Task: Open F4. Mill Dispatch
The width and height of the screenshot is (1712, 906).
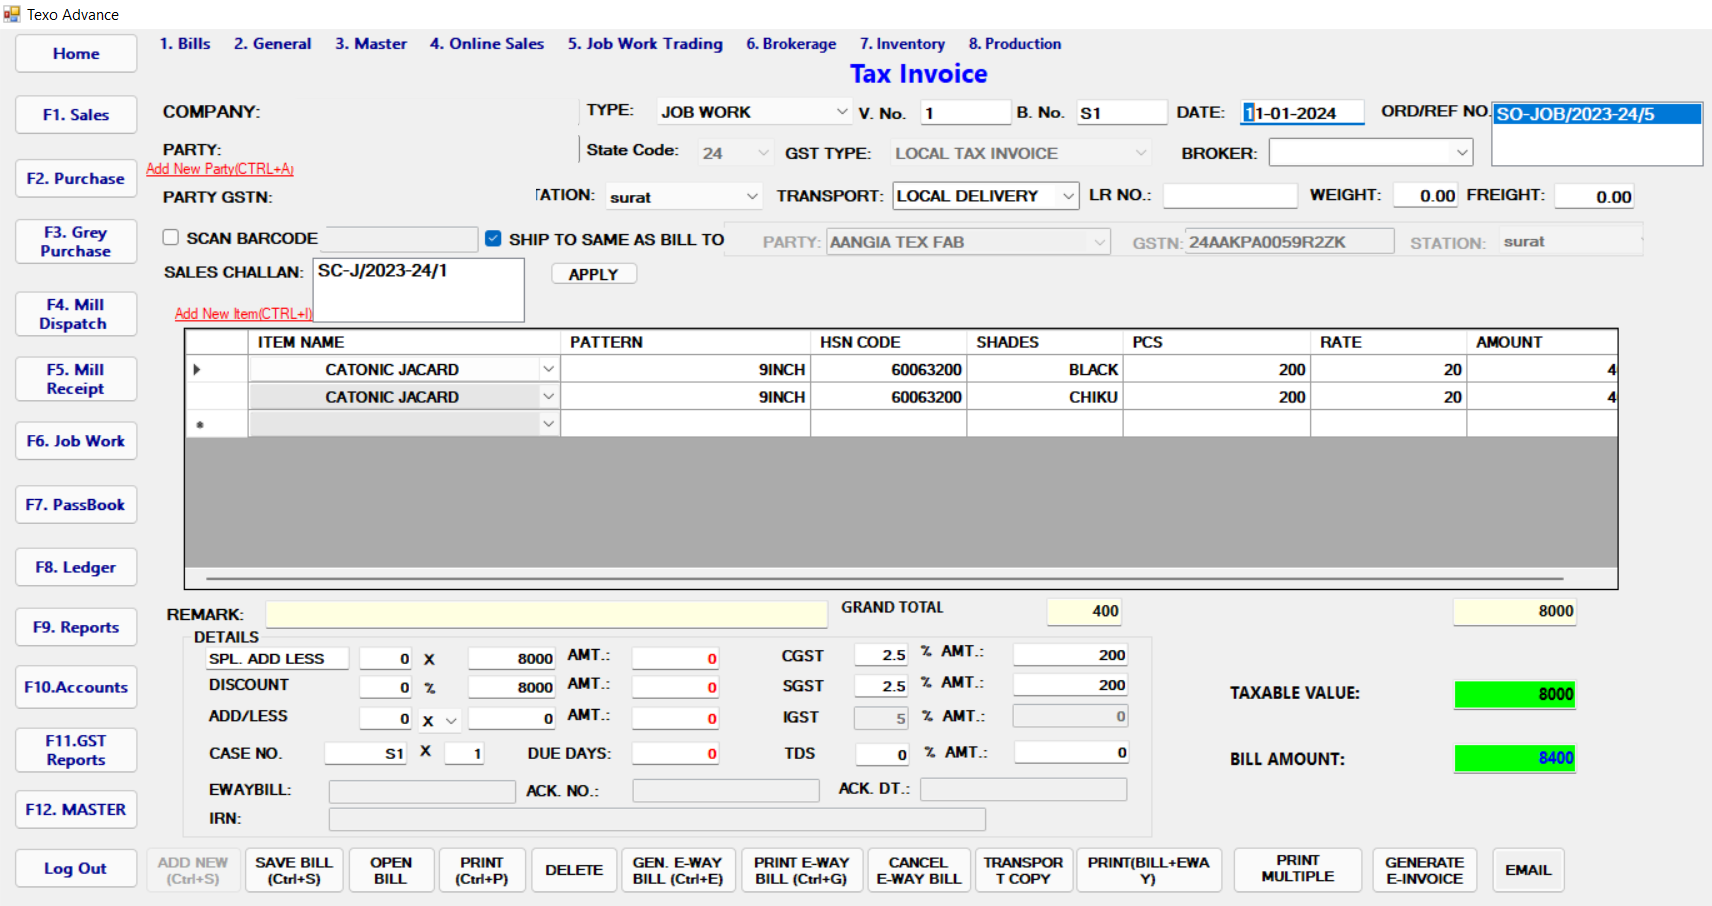Action: [76, 314]
